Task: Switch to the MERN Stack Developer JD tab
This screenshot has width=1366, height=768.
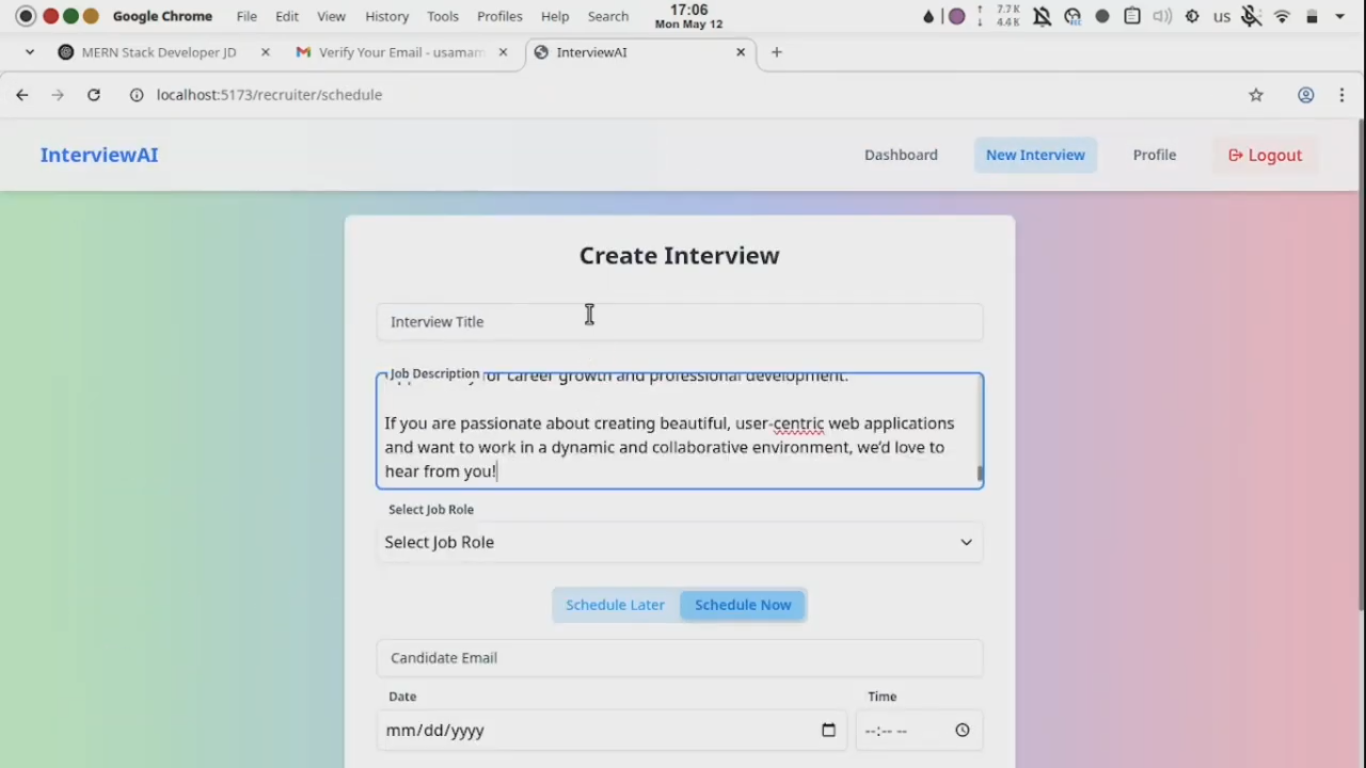Action: (x=159, y=52)
